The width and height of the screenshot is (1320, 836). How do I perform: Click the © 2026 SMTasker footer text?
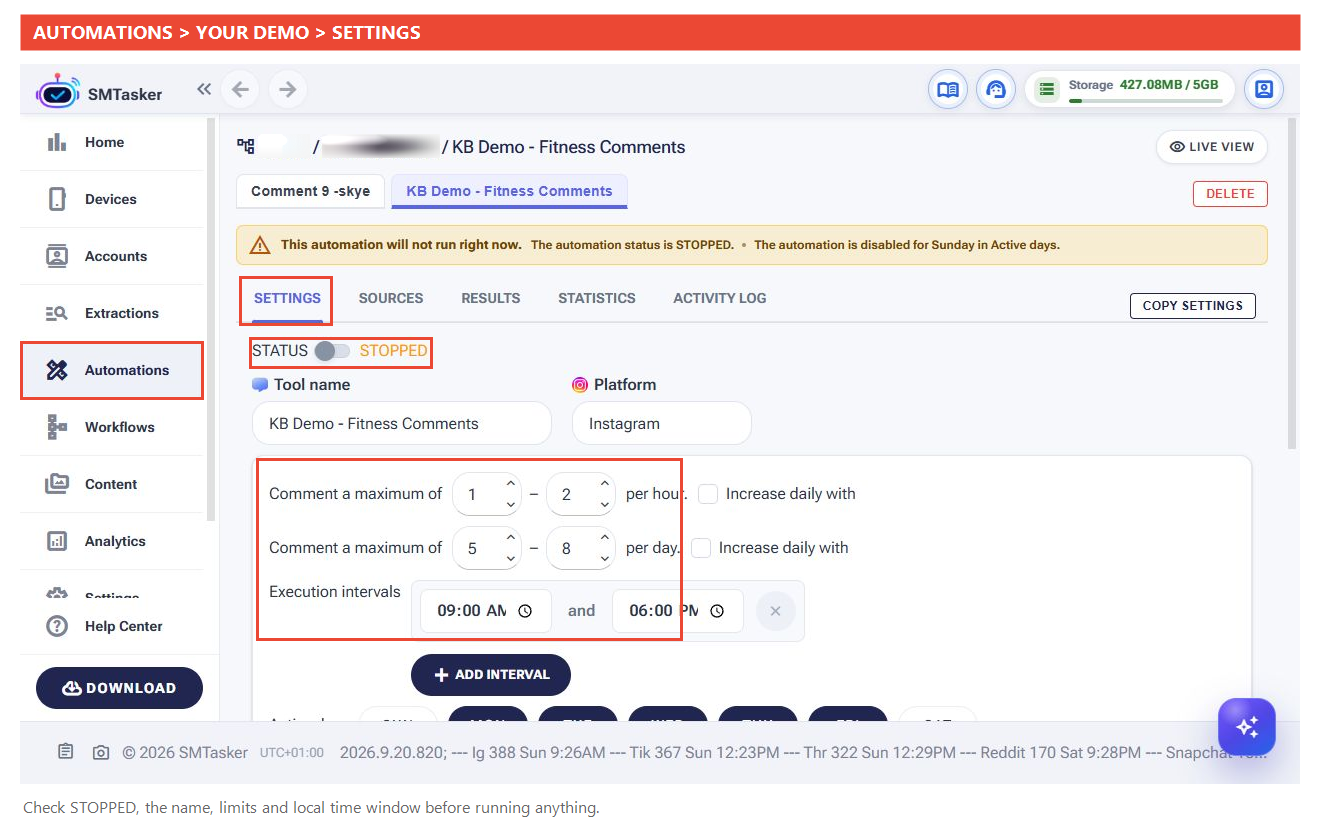[185, 752]
